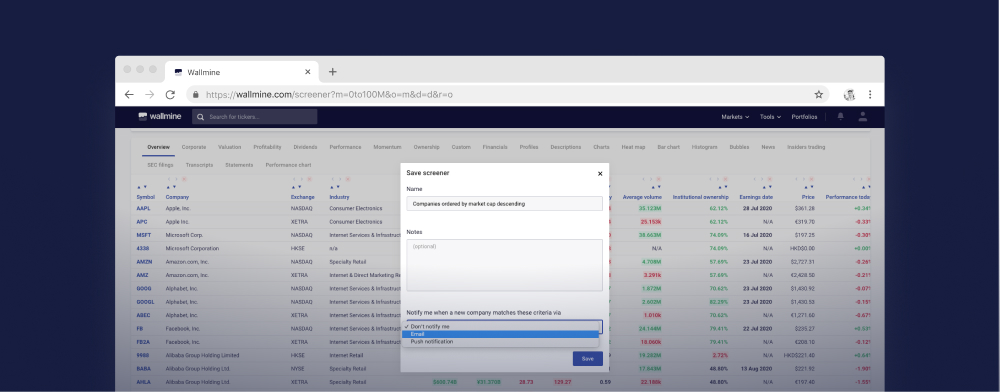This screenshot has width=1000, height=392.
Task: Open a new browser tab with the plus icon
Action: point(332,72)
